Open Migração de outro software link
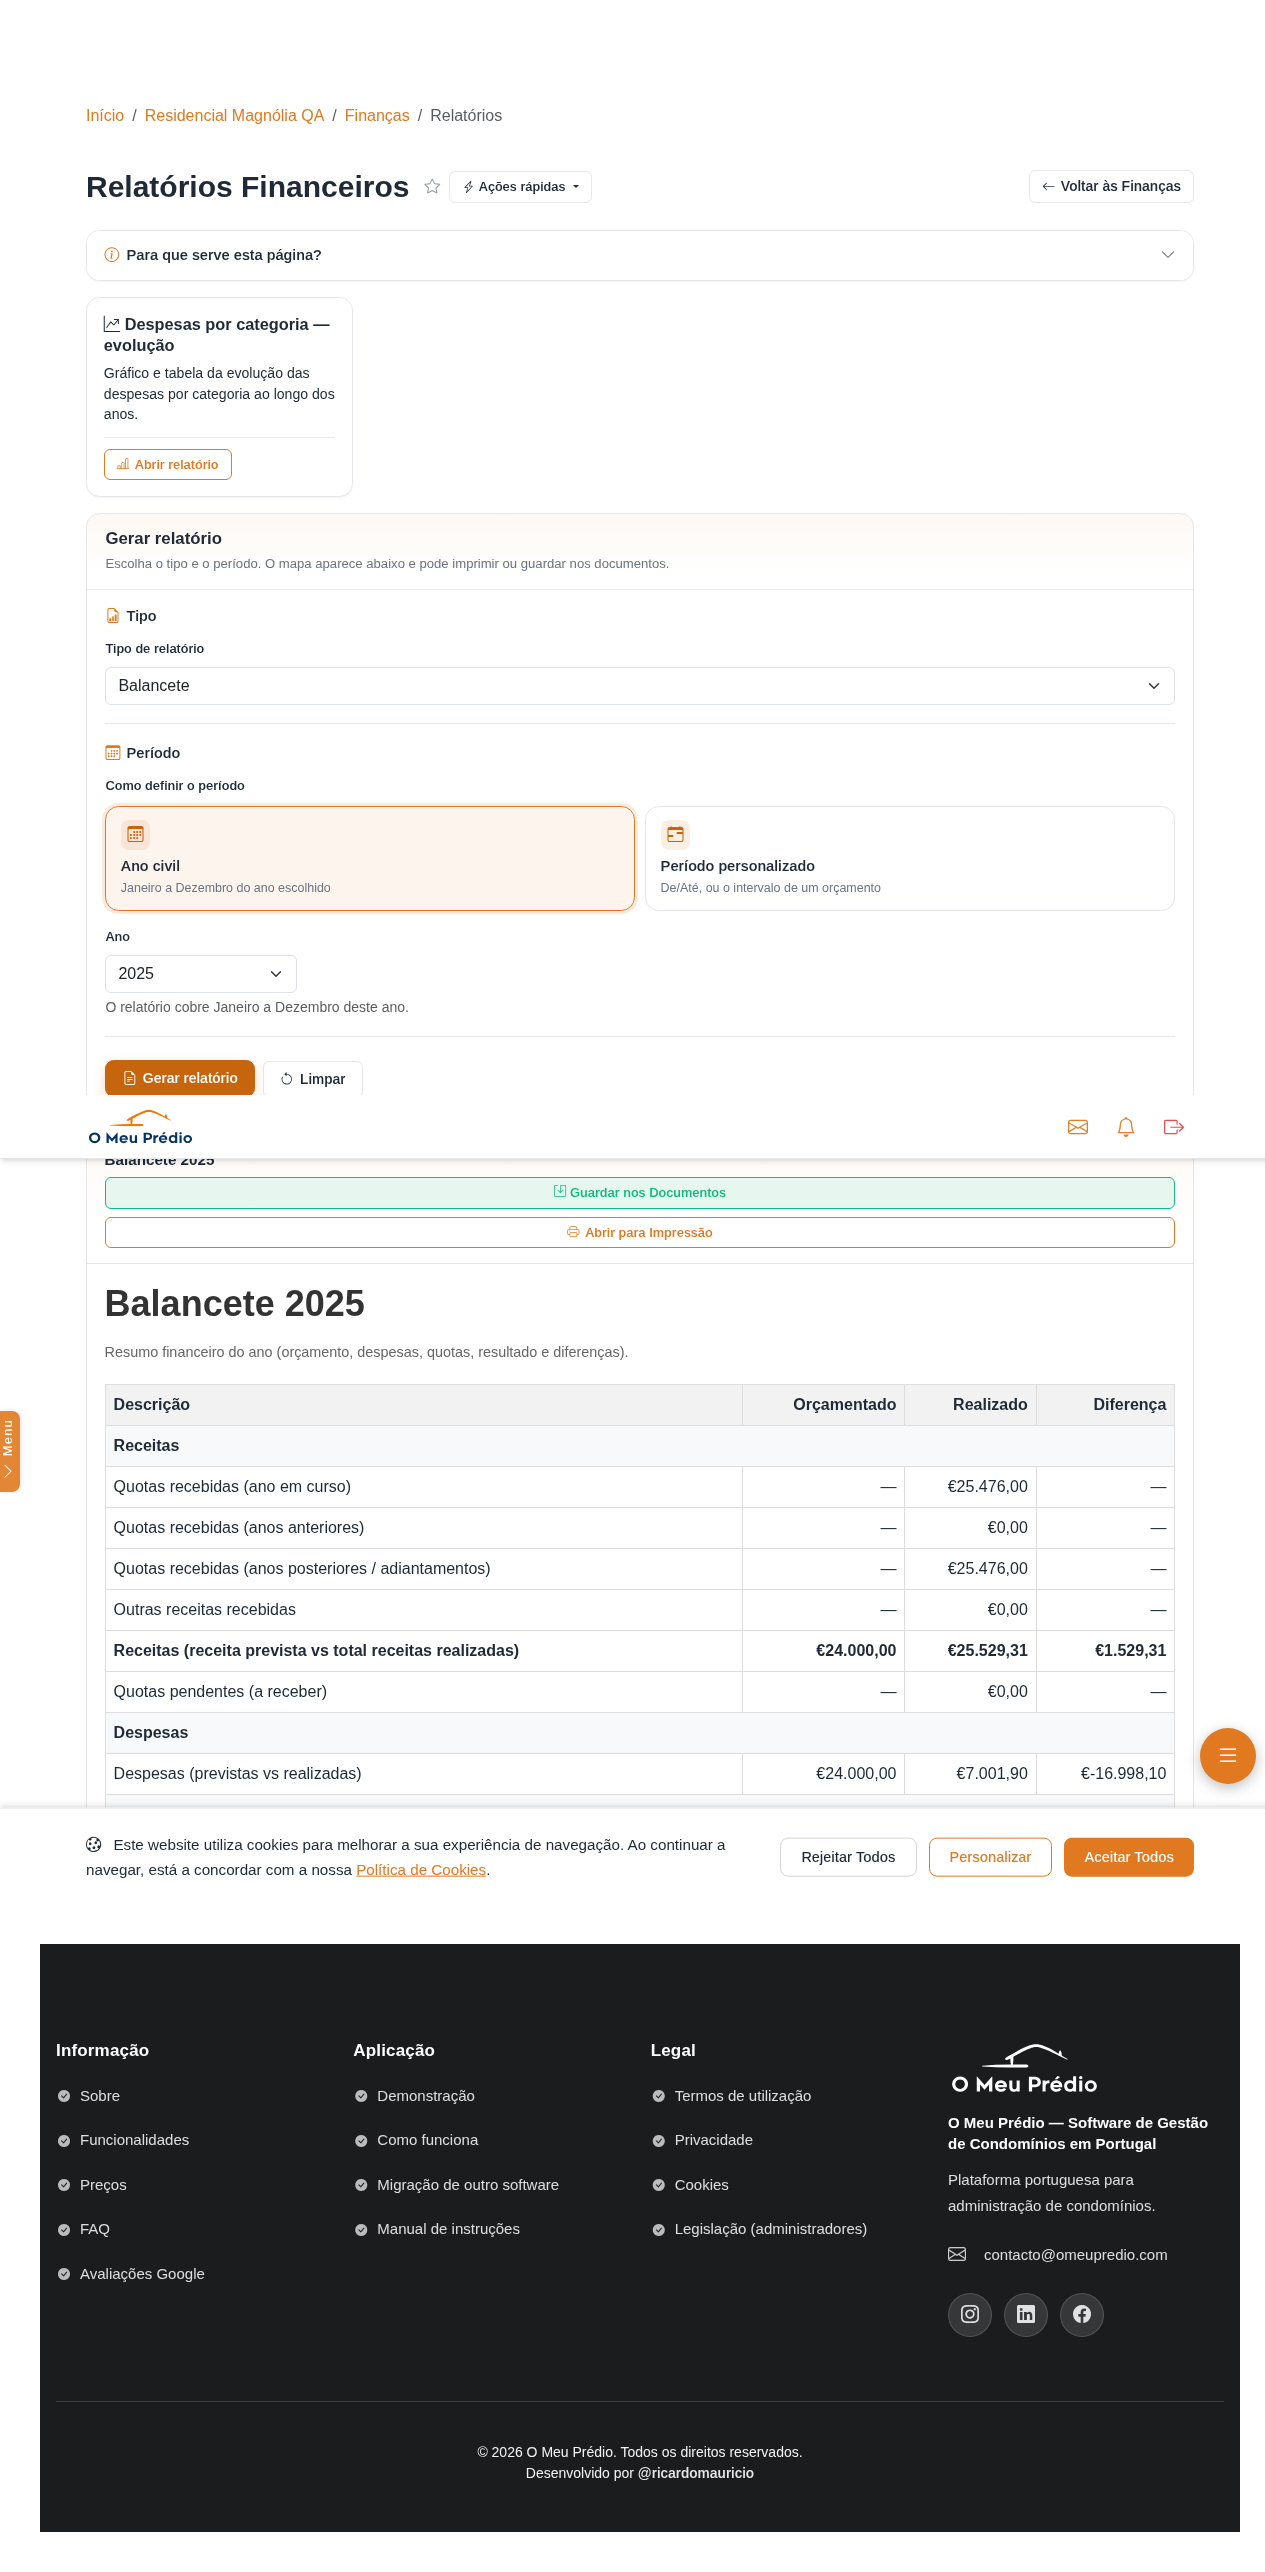Image resolution: width=1265 pixels, height=2572 pixels. (x=468, y=2185)
